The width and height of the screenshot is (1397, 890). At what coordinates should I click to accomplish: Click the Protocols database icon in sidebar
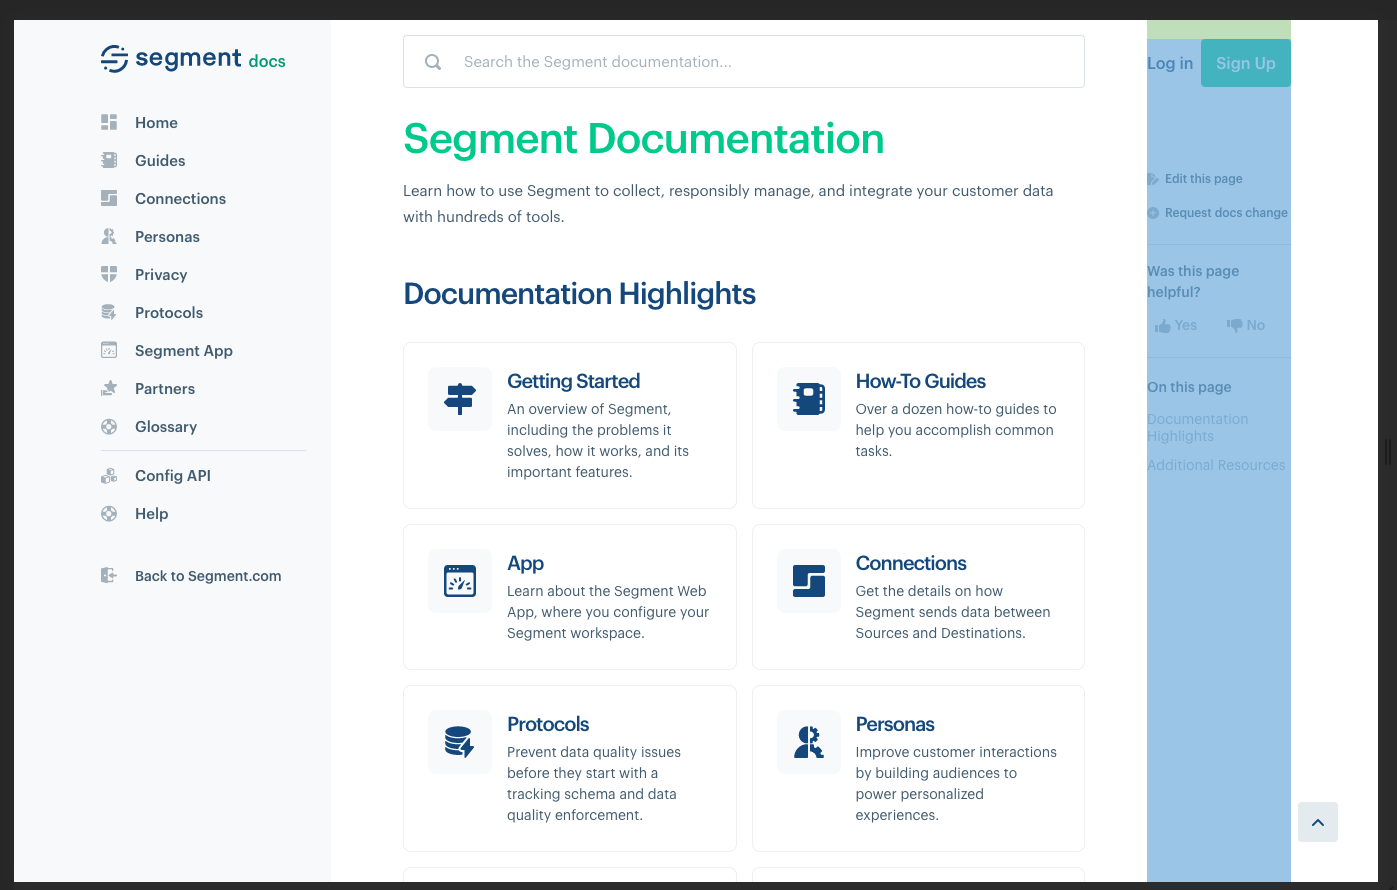[109, 312]
